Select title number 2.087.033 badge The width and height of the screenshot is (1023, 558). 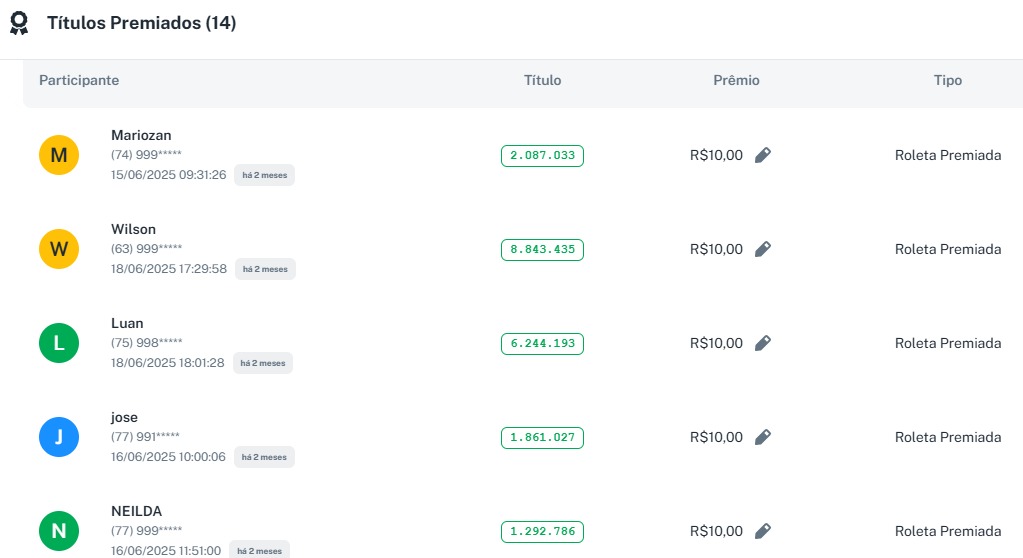[x=542, y=155]
